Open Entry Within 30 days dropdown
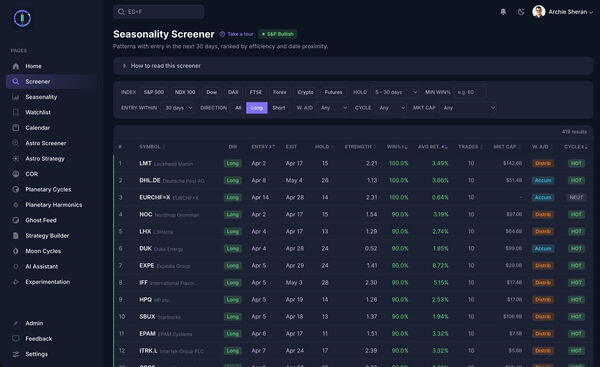600x367 pixels. (178, 108)
